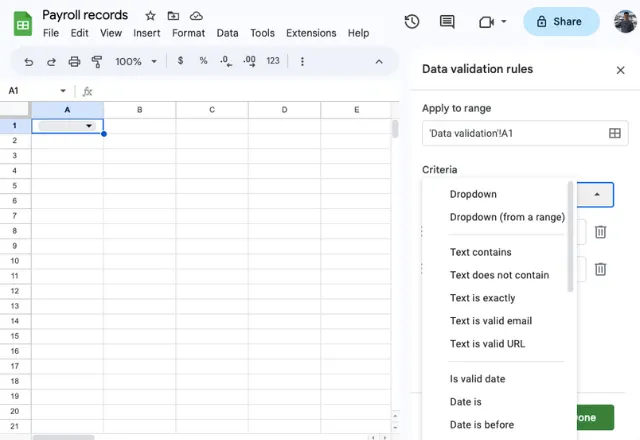Select the paint format tool
This screenshot has height=440, width=640.
point(97,61)
